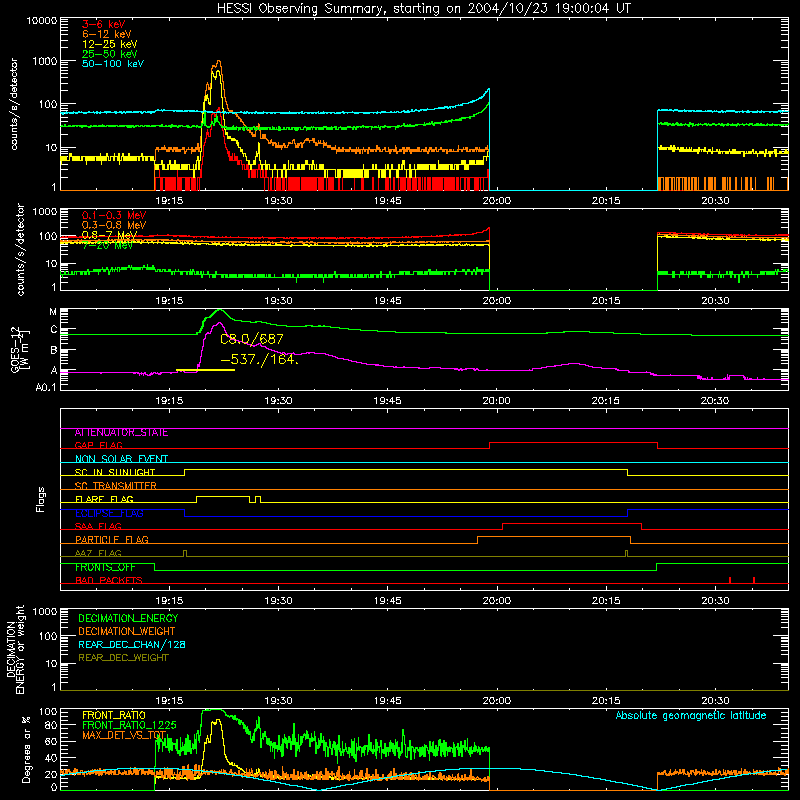Select the SC_TRANSMITTER flag label
800x800 pixels.
pos(116,486)
